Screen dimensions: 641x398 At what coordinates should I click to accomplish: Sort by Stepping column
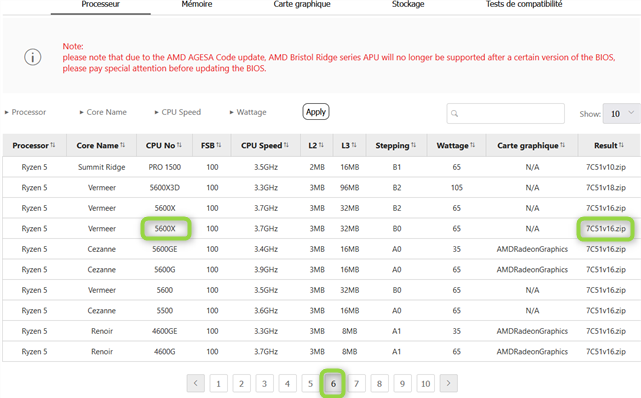tap(396, 145)
